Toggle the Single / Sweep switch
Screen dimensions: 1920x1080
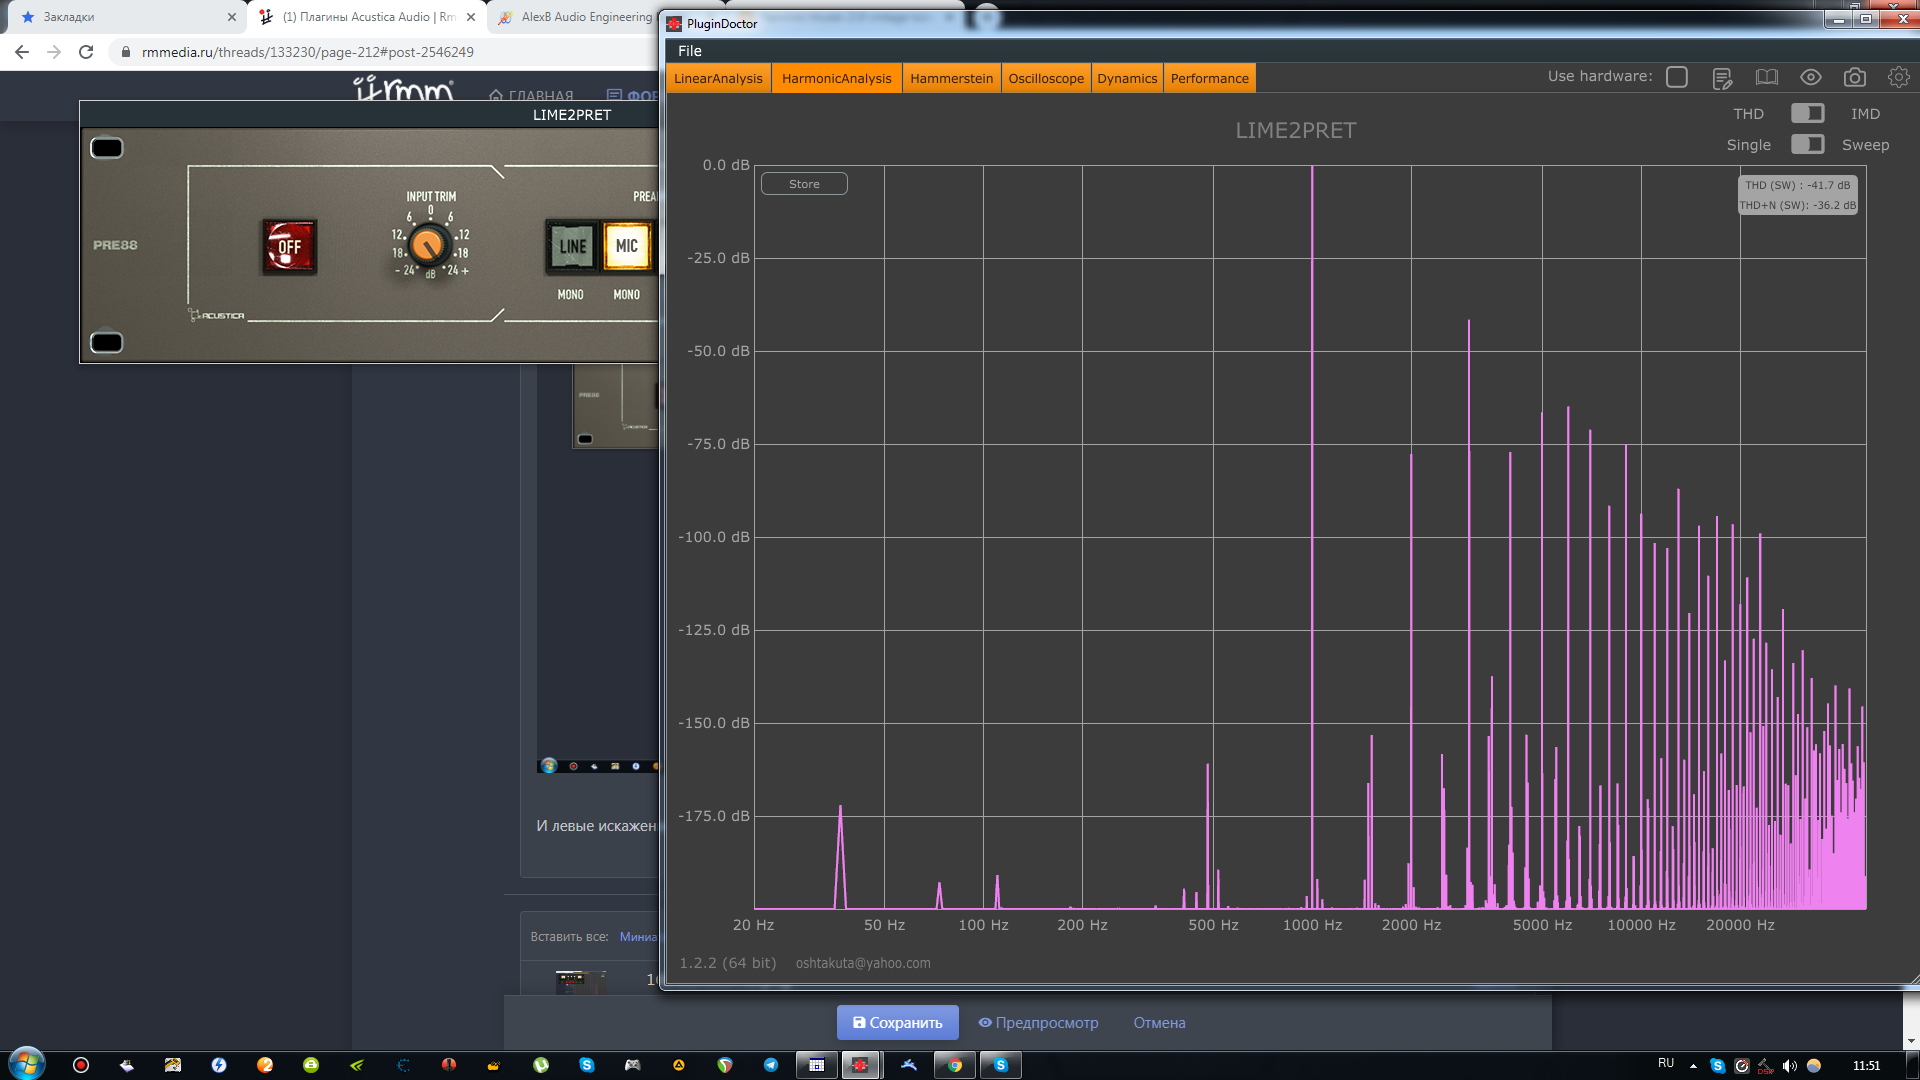point(1807,144)
